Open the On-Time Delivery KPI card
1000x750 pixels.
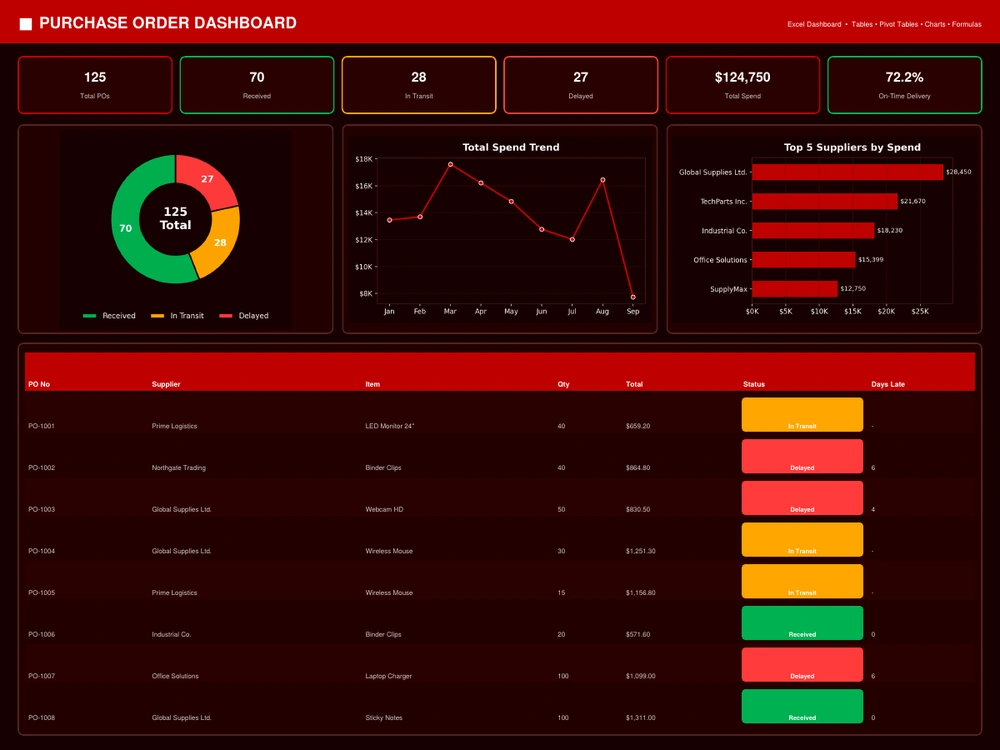[x=904, y=85]
